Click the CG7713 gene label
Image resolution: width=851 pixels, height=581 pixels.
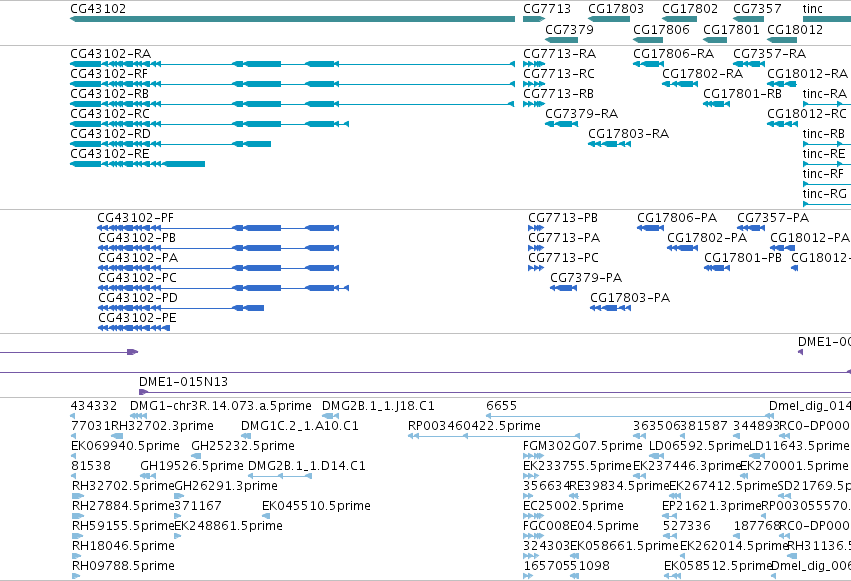(547, 9)
